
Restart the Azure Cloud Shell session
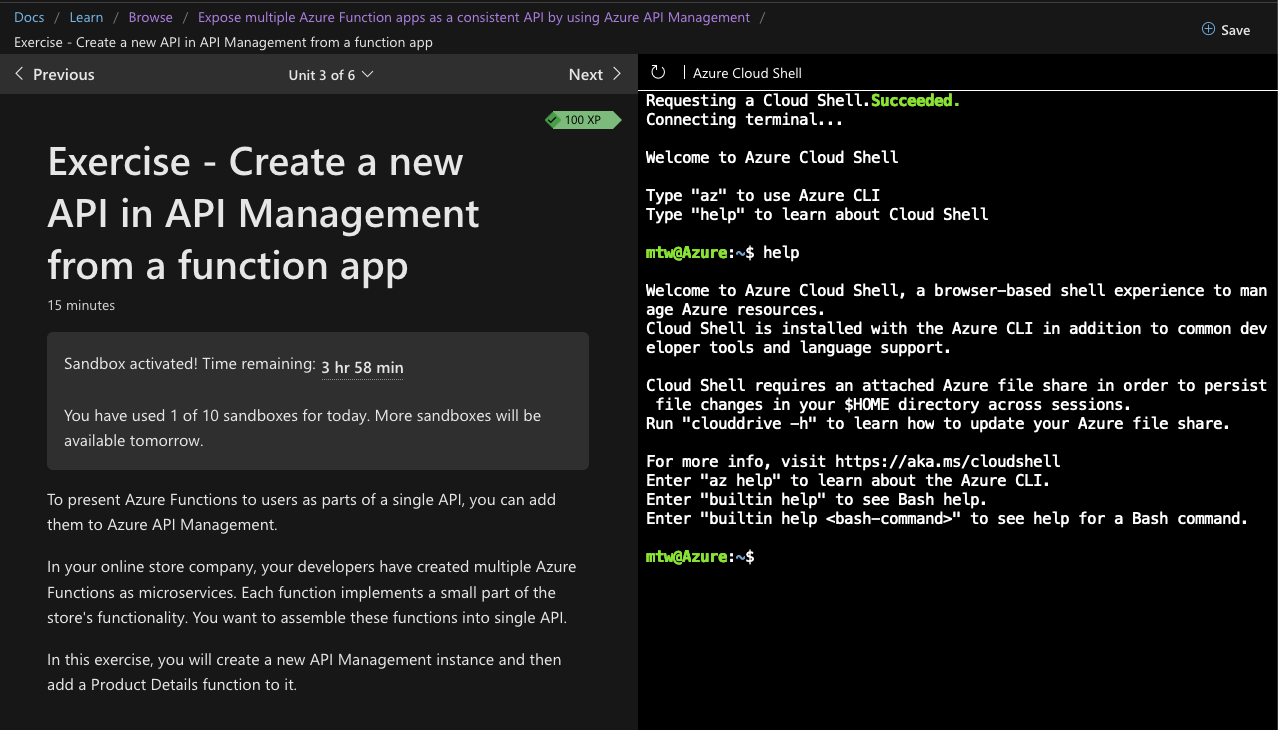[x=657, y=72]
